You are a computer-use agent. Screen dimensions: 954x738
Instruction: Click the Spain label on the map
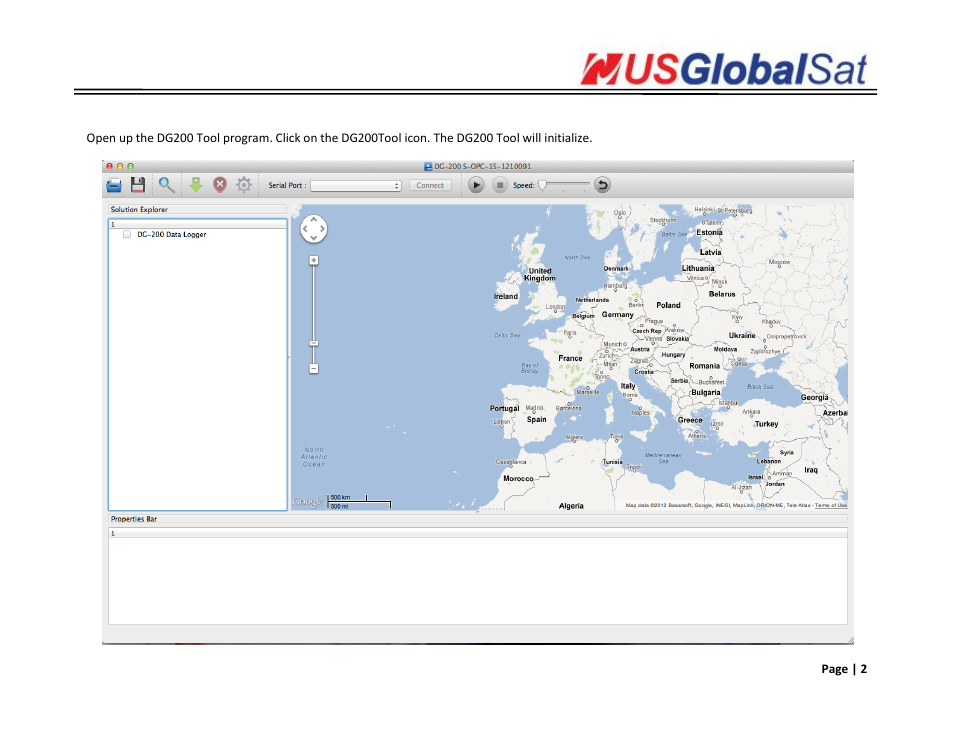537,419
